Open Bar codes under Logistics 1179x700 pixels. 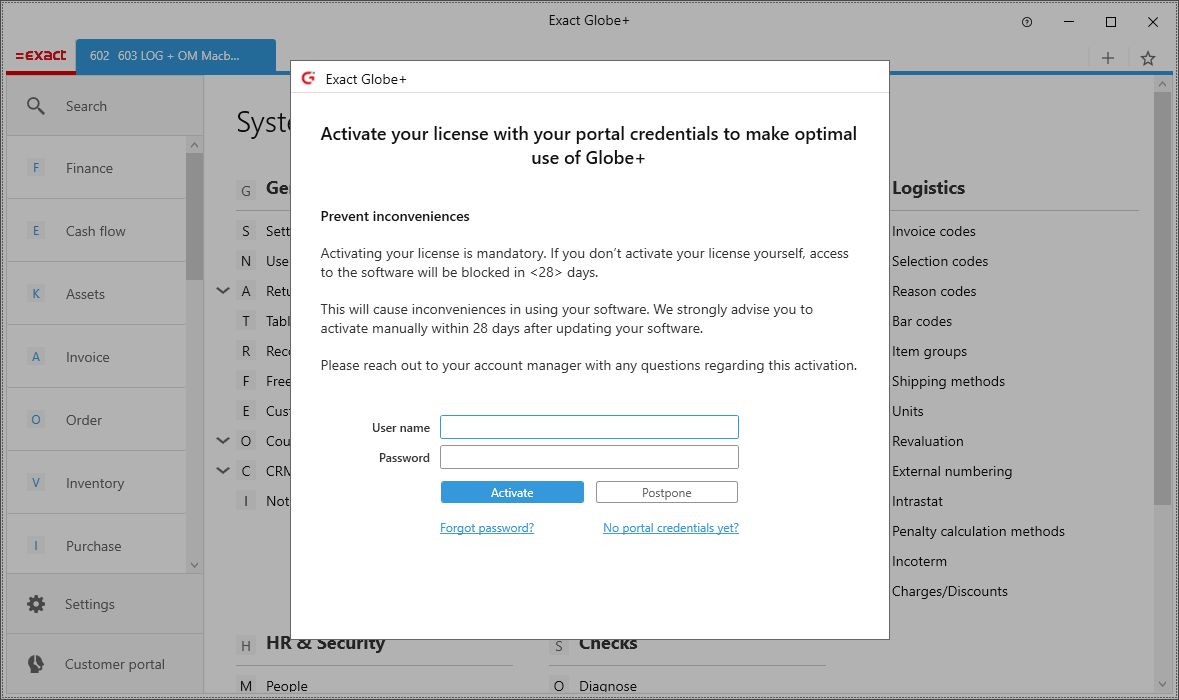[x=922, y=321]
